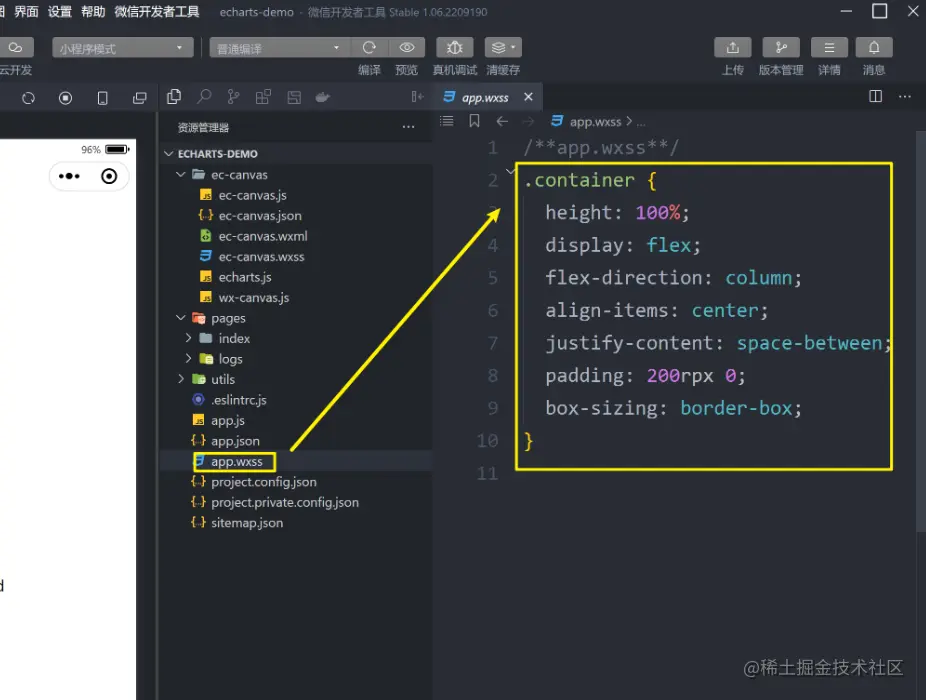Go back with left arrow icon
This screenshot has height=700, width=926.
pyautogui.click(x=502, y=121)
